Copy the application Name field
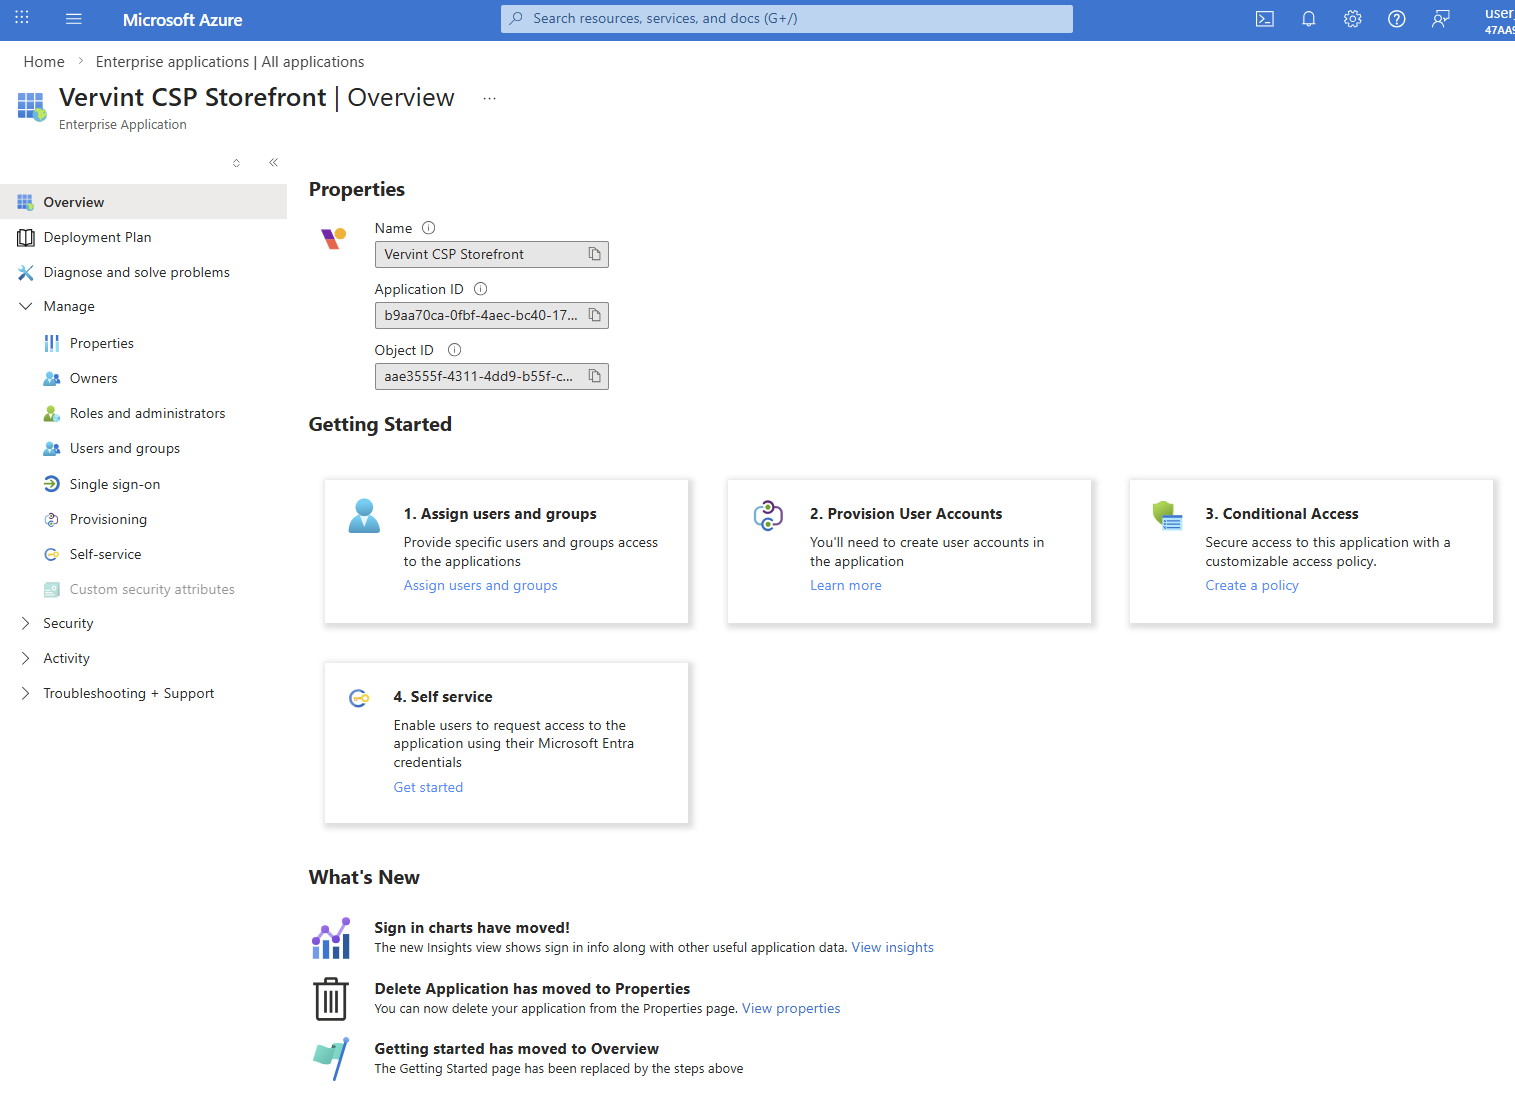 (594, 254)
